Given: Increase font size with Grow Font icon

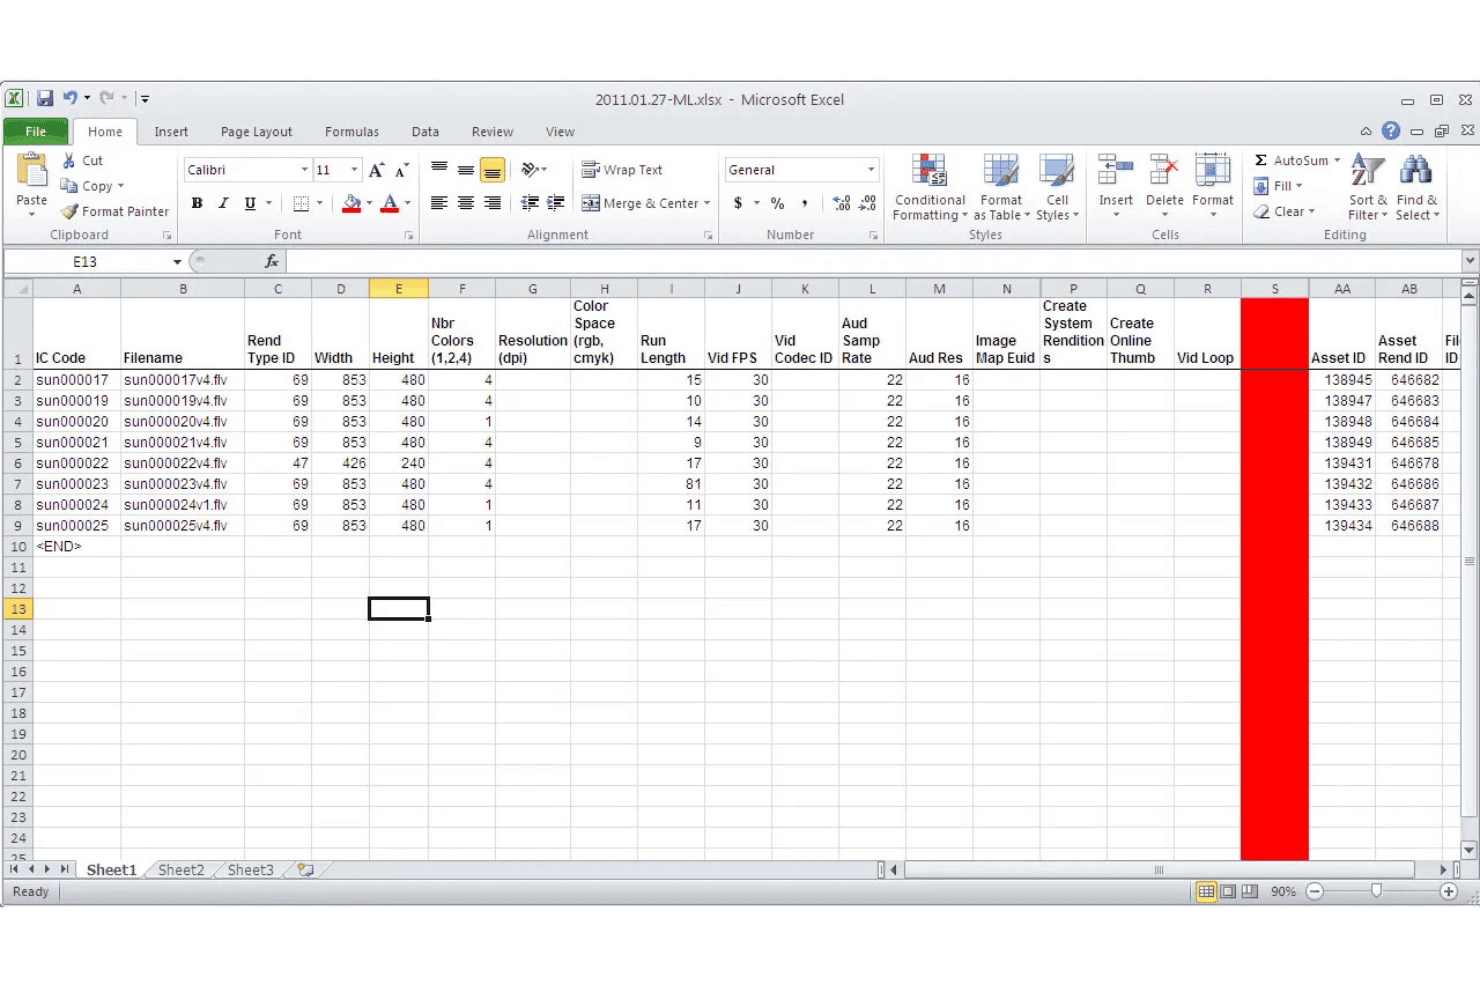Looking at the screenshot, I should [x=376, y=170].
